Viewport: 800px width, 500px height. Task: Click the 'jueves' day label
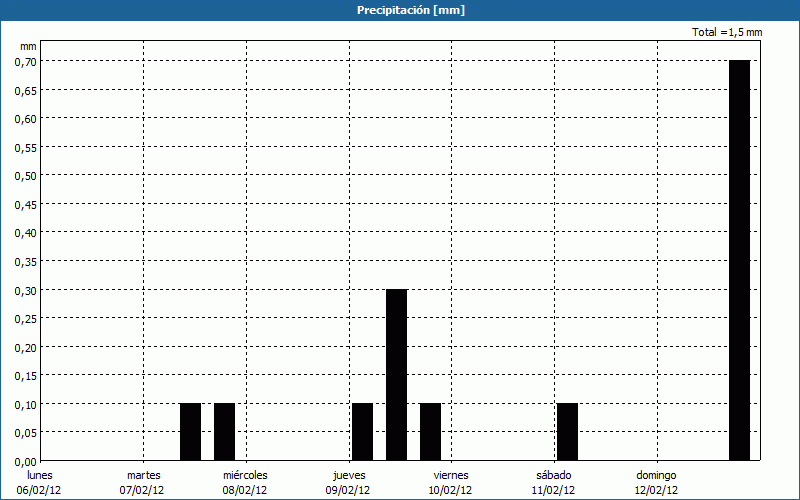tap(349, 475)
